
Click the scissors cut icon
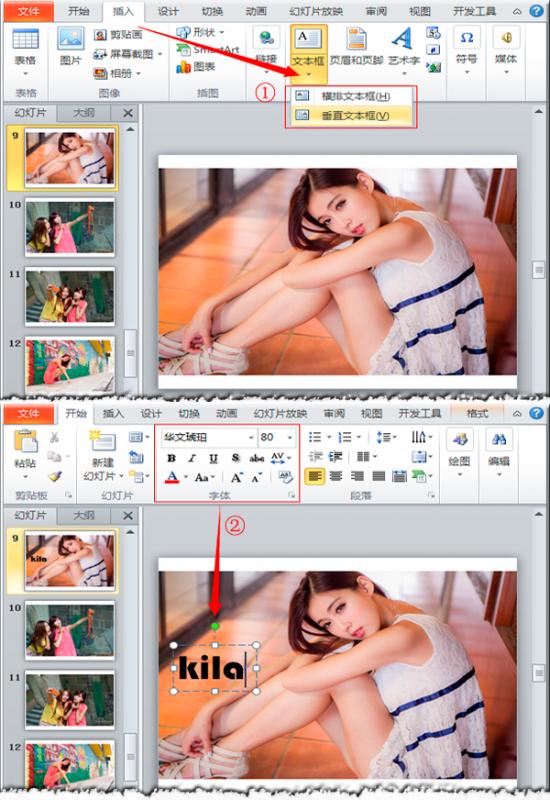click(x=54, y=437)
